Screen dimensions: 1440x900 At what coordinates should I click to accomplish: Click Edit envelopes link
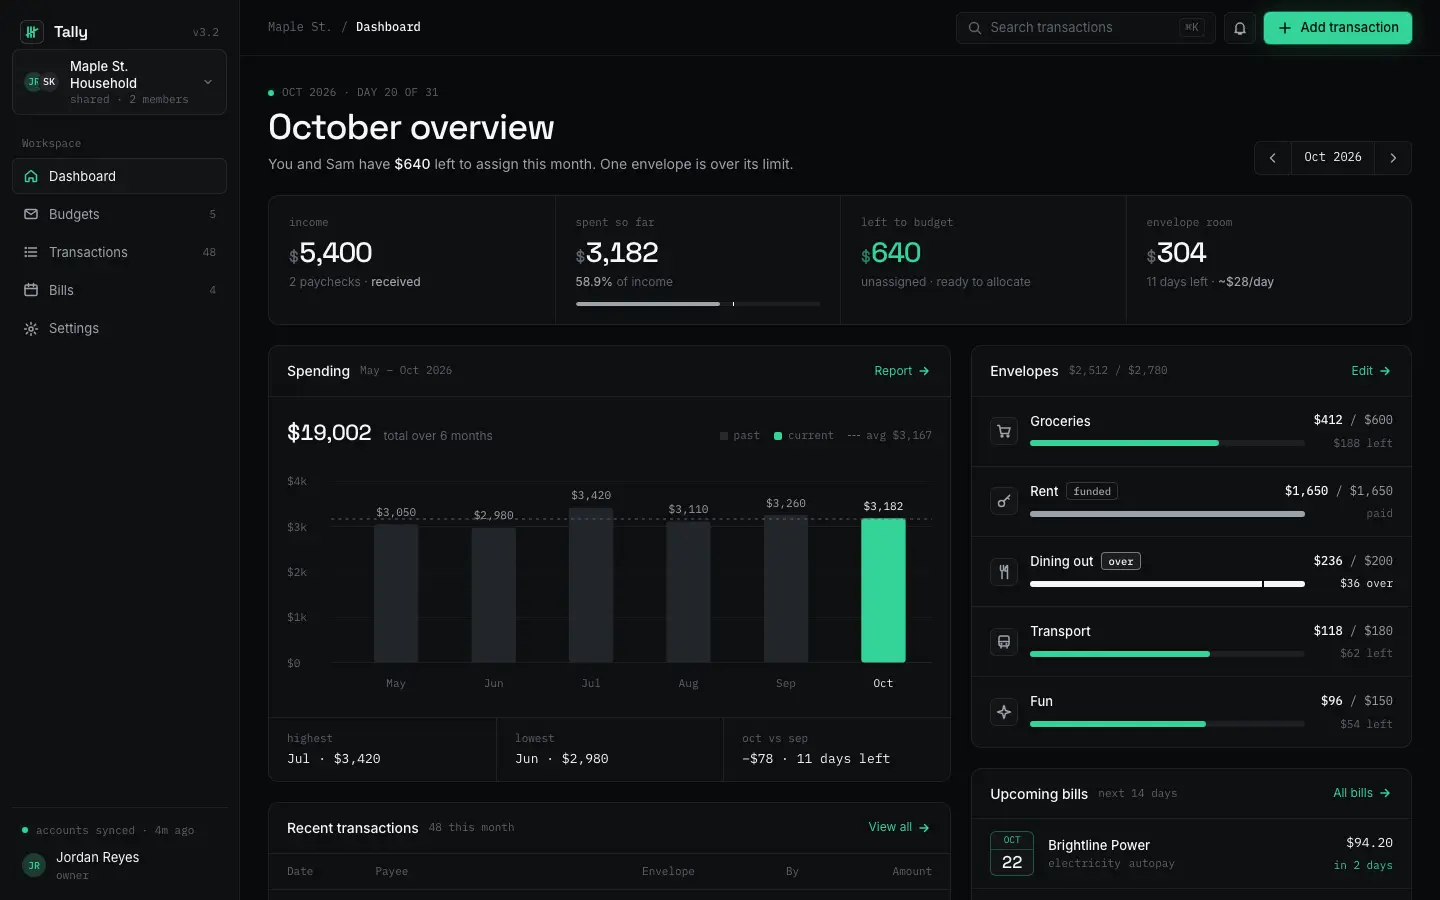[x=1371, y=371]
